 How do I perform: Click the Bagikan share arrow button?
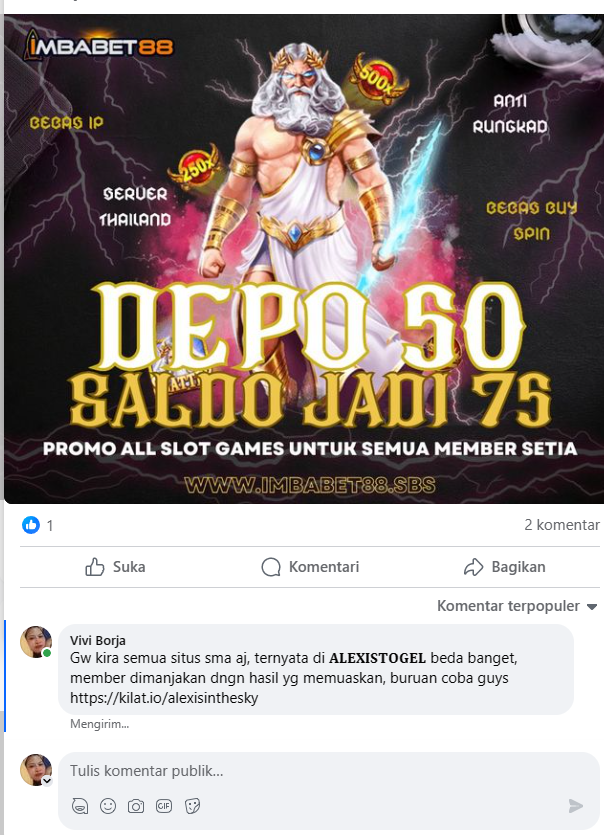(504, 567)
